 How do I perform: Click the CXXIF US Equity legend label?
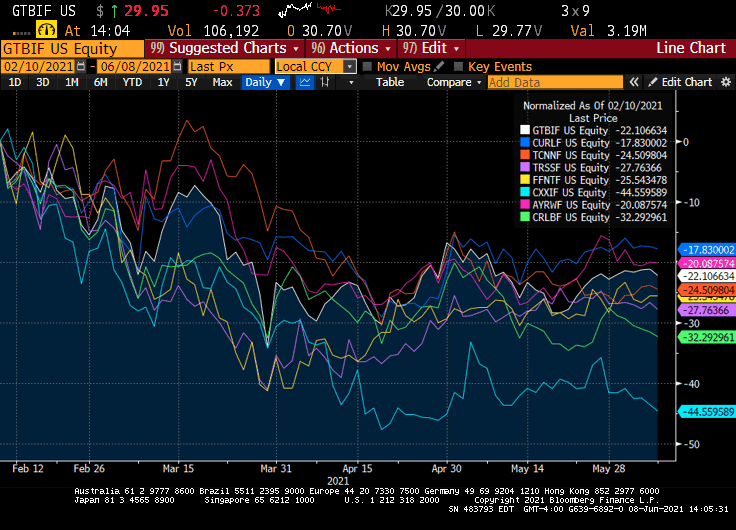(x=569, y=192)
